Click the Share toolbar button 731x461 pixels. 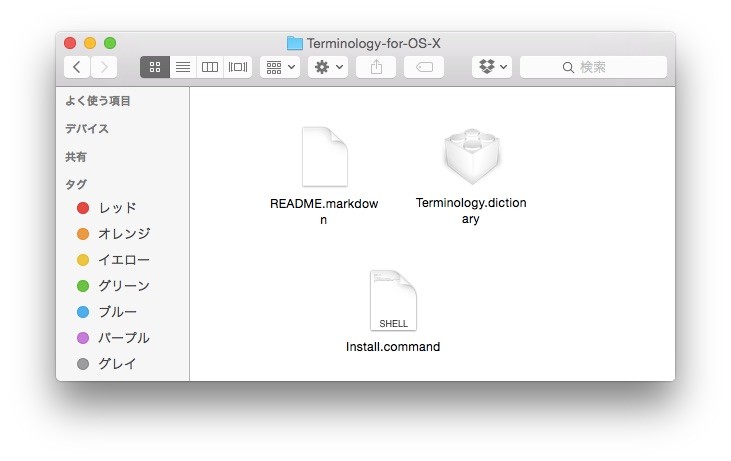point(376,67)
